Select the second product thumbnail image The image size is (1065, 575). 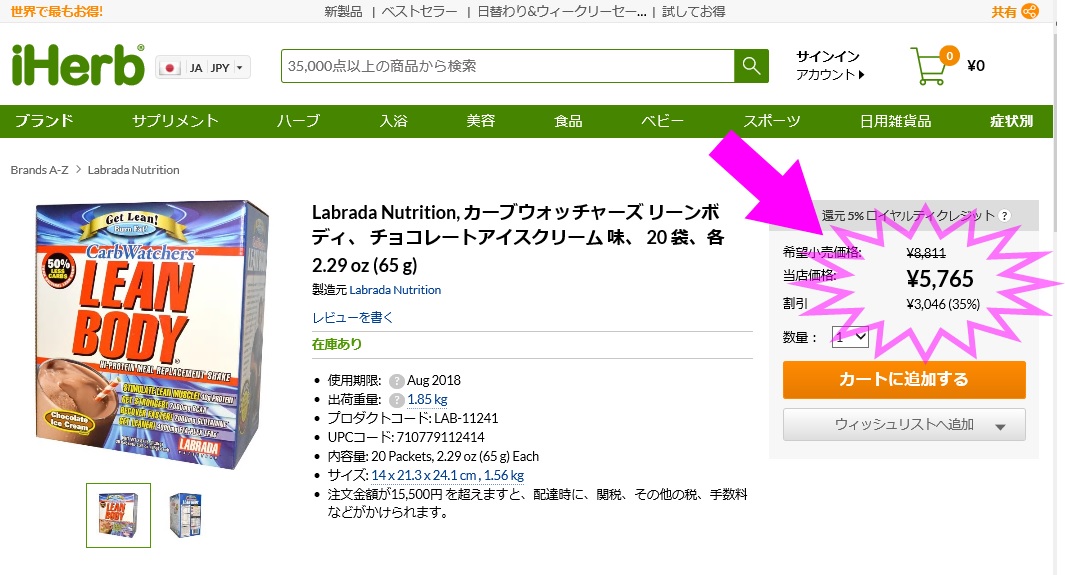(184, 515)
